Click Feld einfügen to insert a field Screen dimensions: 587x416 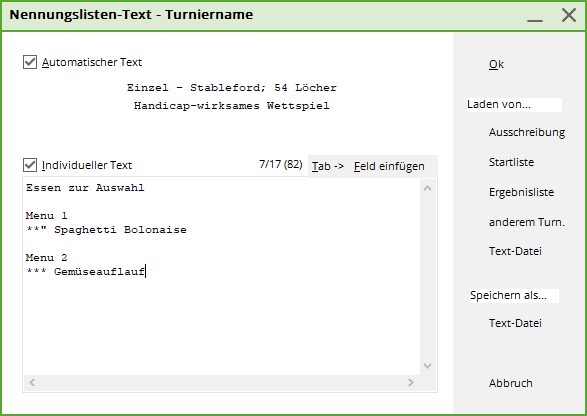[x=389, y=166]
